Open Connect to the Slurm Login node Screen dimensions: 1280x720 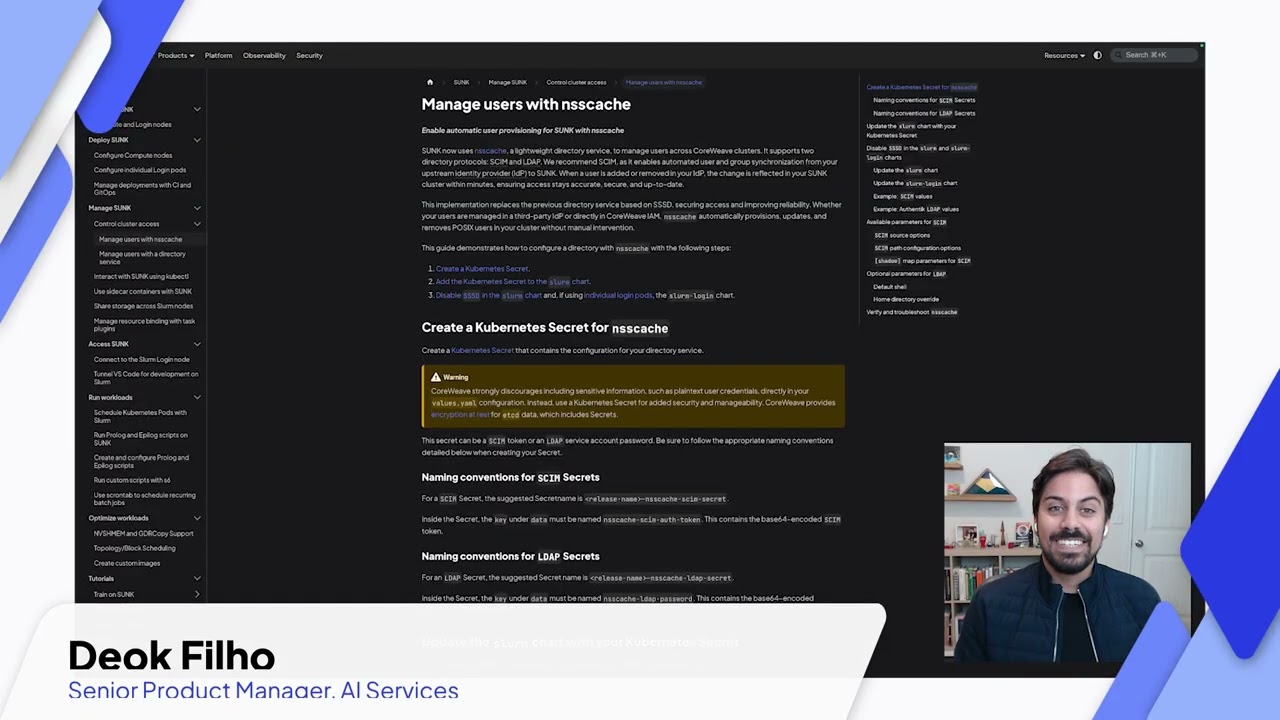[141, 359]
